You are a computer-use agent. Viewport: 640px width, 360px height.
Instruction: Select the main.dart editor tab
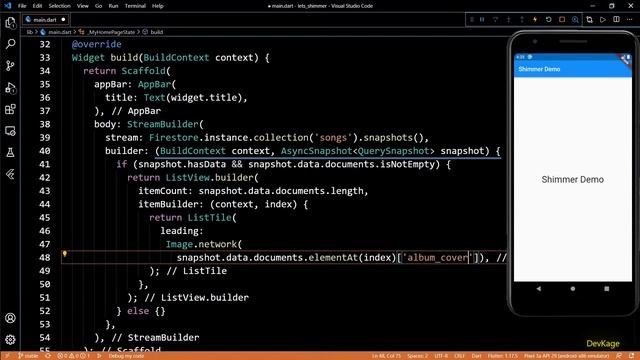pyautogui.click(x=45, y=20)
